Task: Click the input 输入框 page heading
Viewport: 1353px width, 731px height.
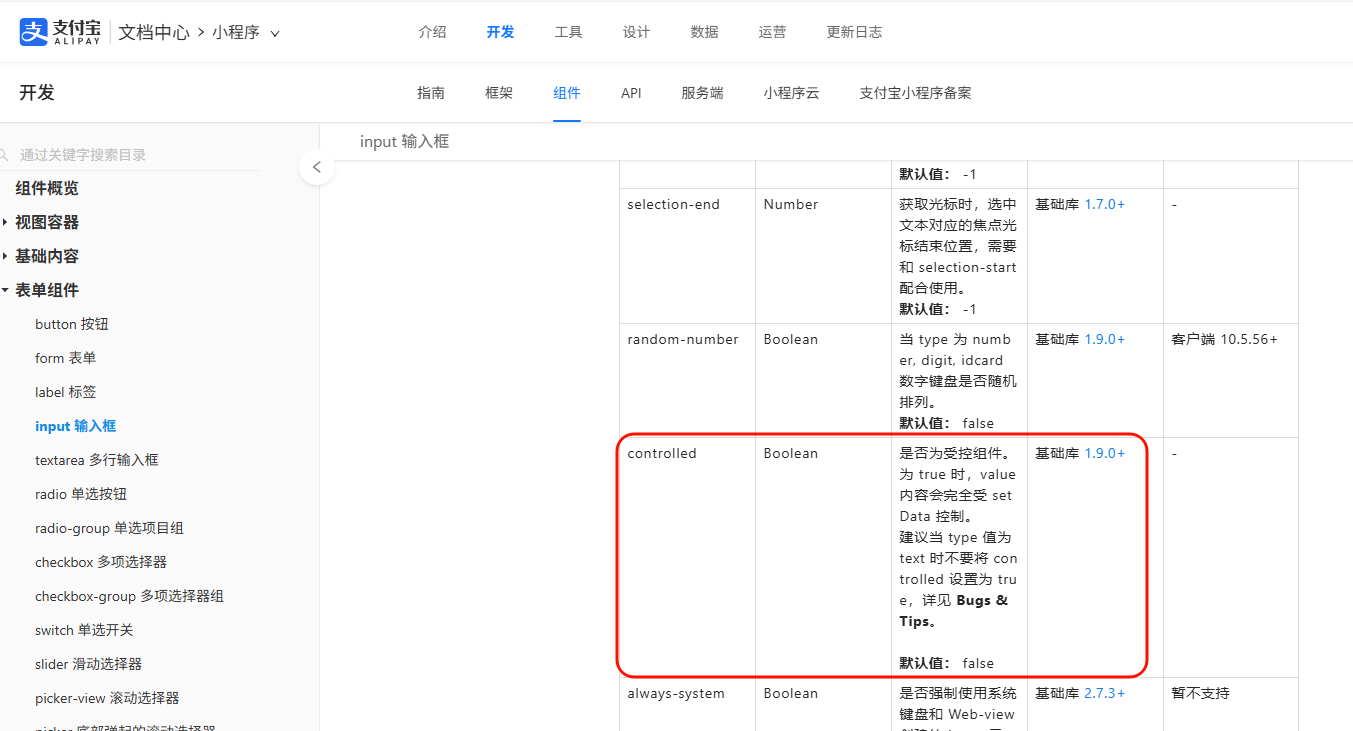Action: 404,142
